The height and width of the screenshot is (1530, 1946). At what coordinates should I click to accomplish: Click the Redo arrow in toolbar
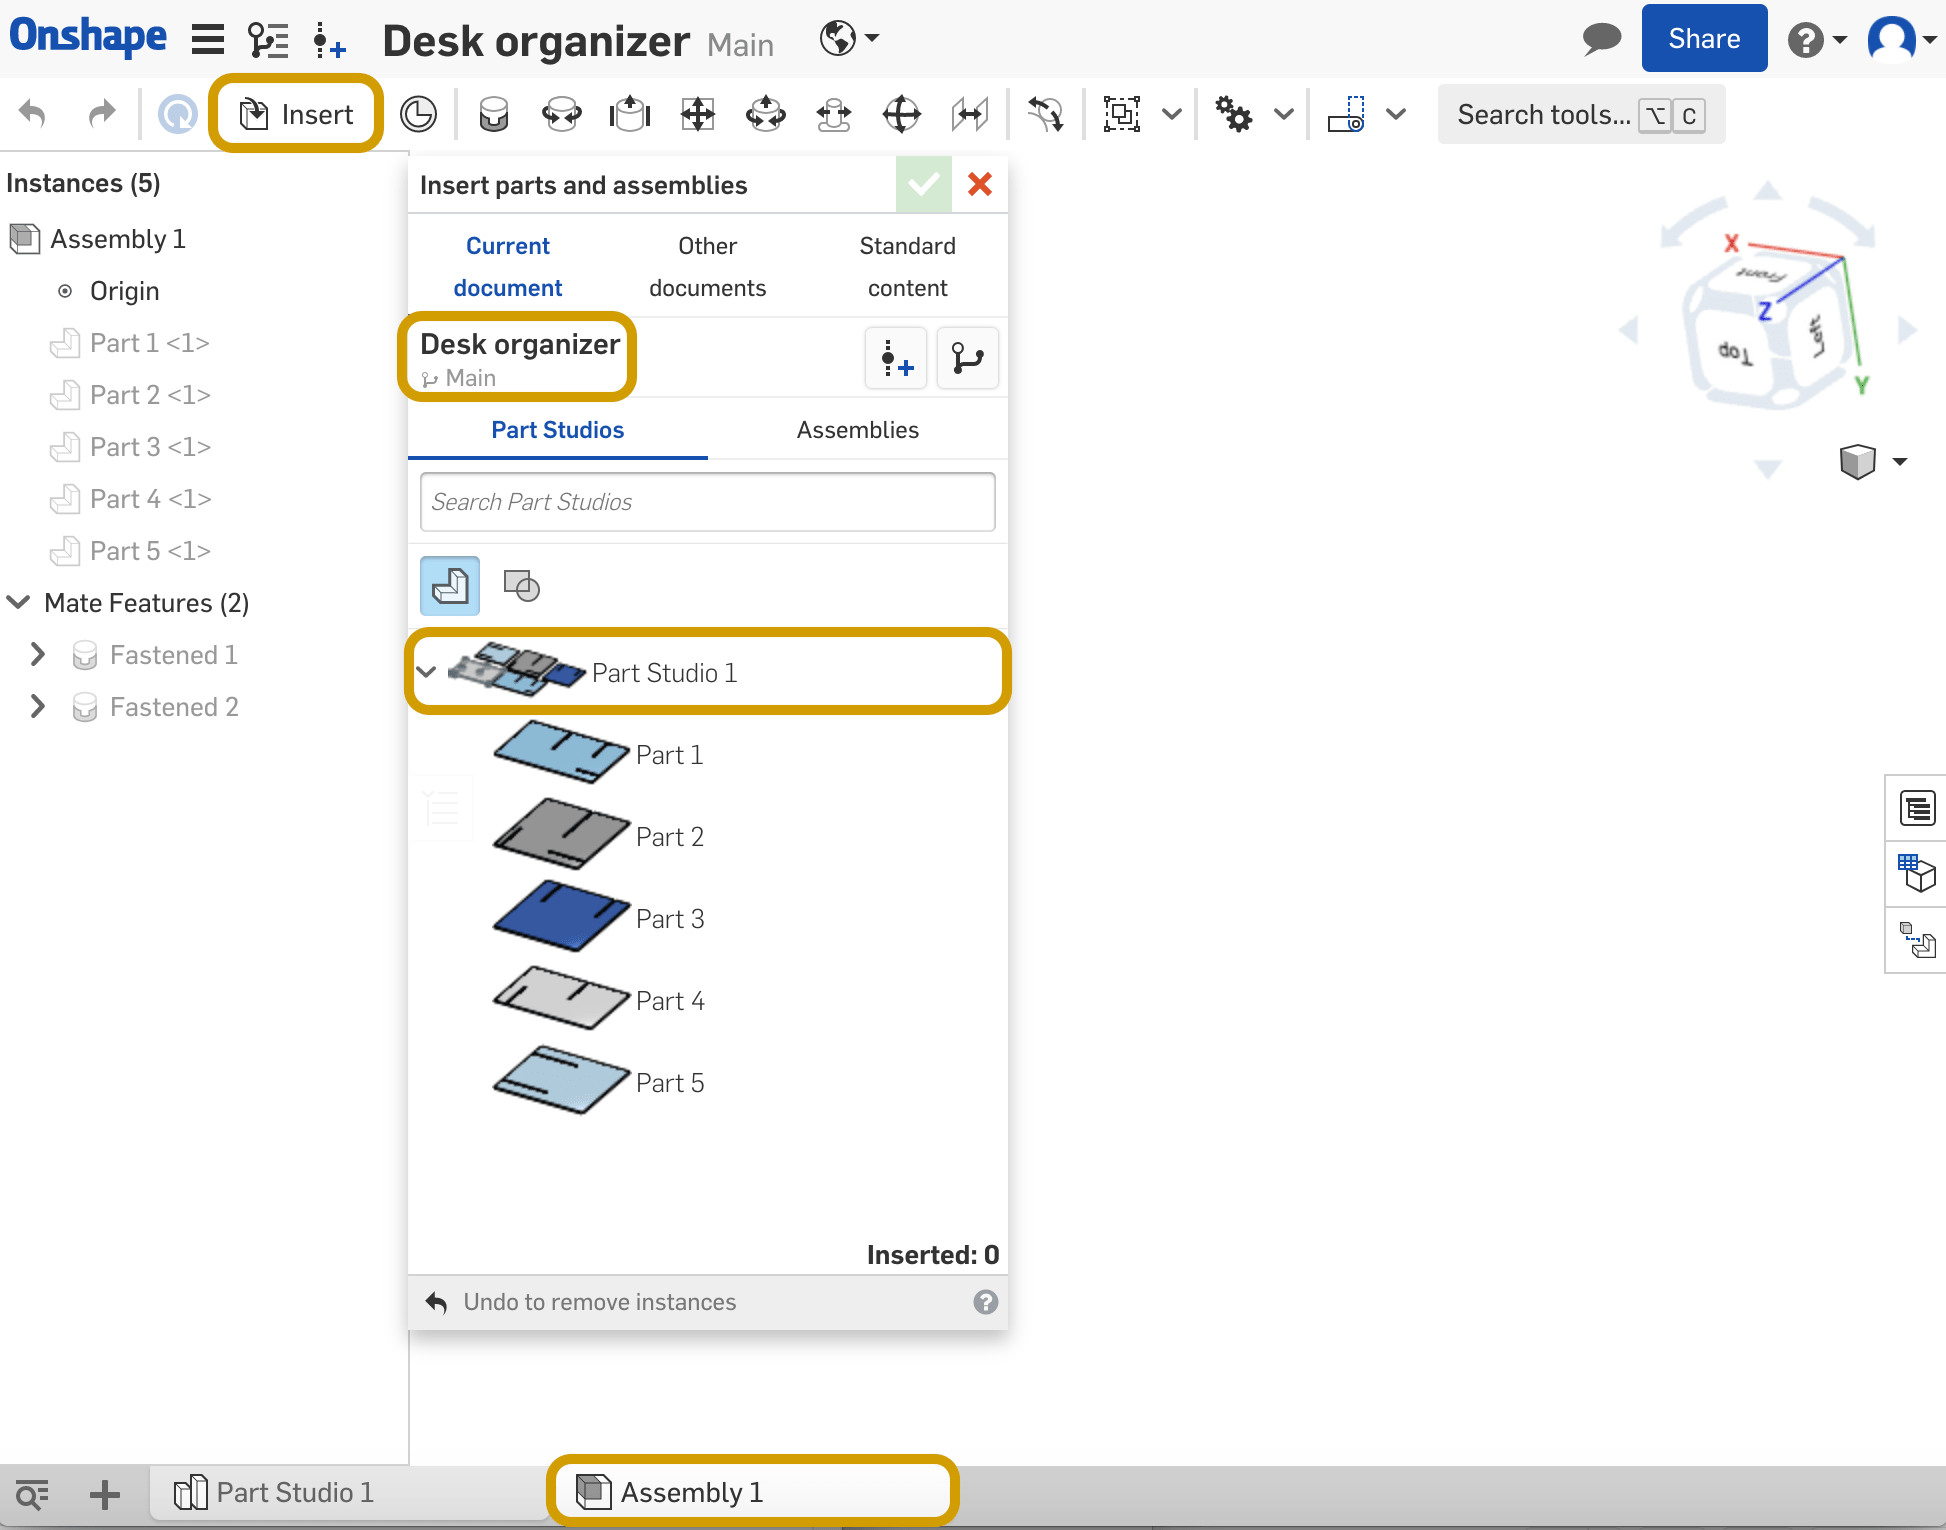[101, 114]
